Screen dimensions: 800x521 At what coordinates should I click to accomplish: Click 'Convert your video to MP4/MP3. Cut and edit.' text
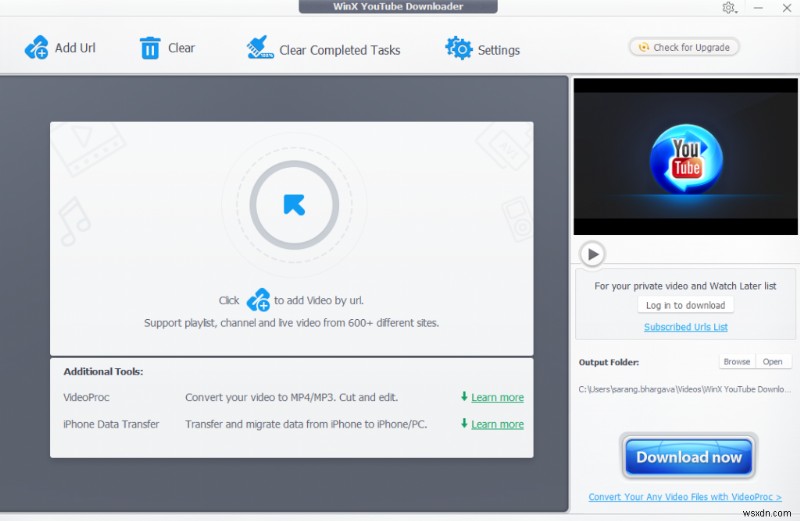click(291, 397)
